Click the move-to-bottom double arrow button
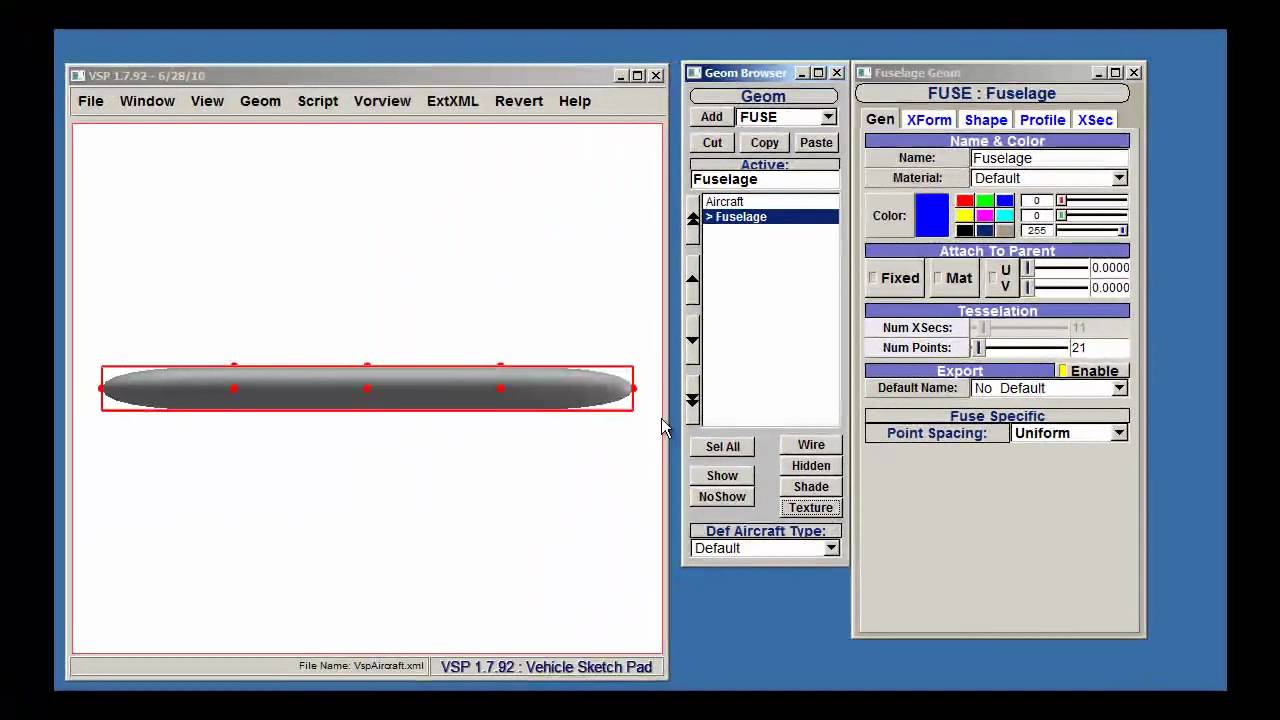The height and width of the screenshot is (720, 1280). pyautogui.click(x=692, y=399)
